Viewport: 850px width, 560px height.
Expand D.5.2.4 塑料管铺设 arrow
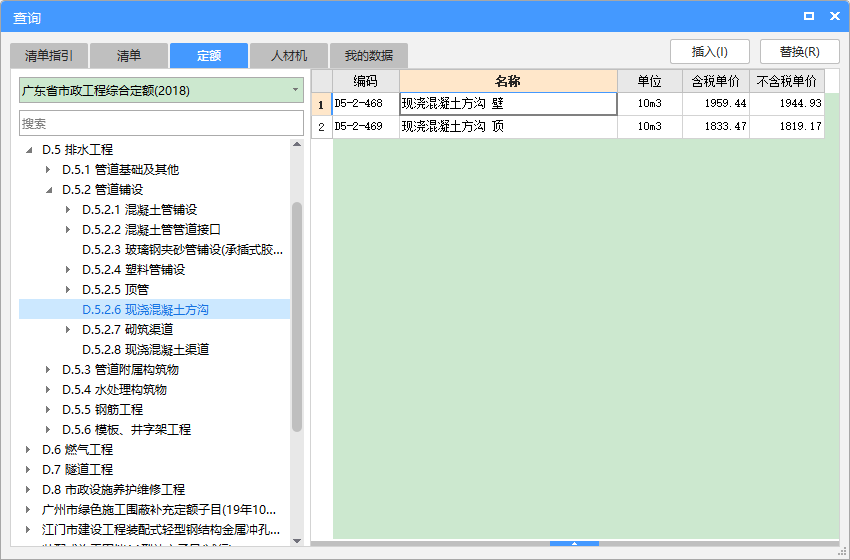(68, 269)
